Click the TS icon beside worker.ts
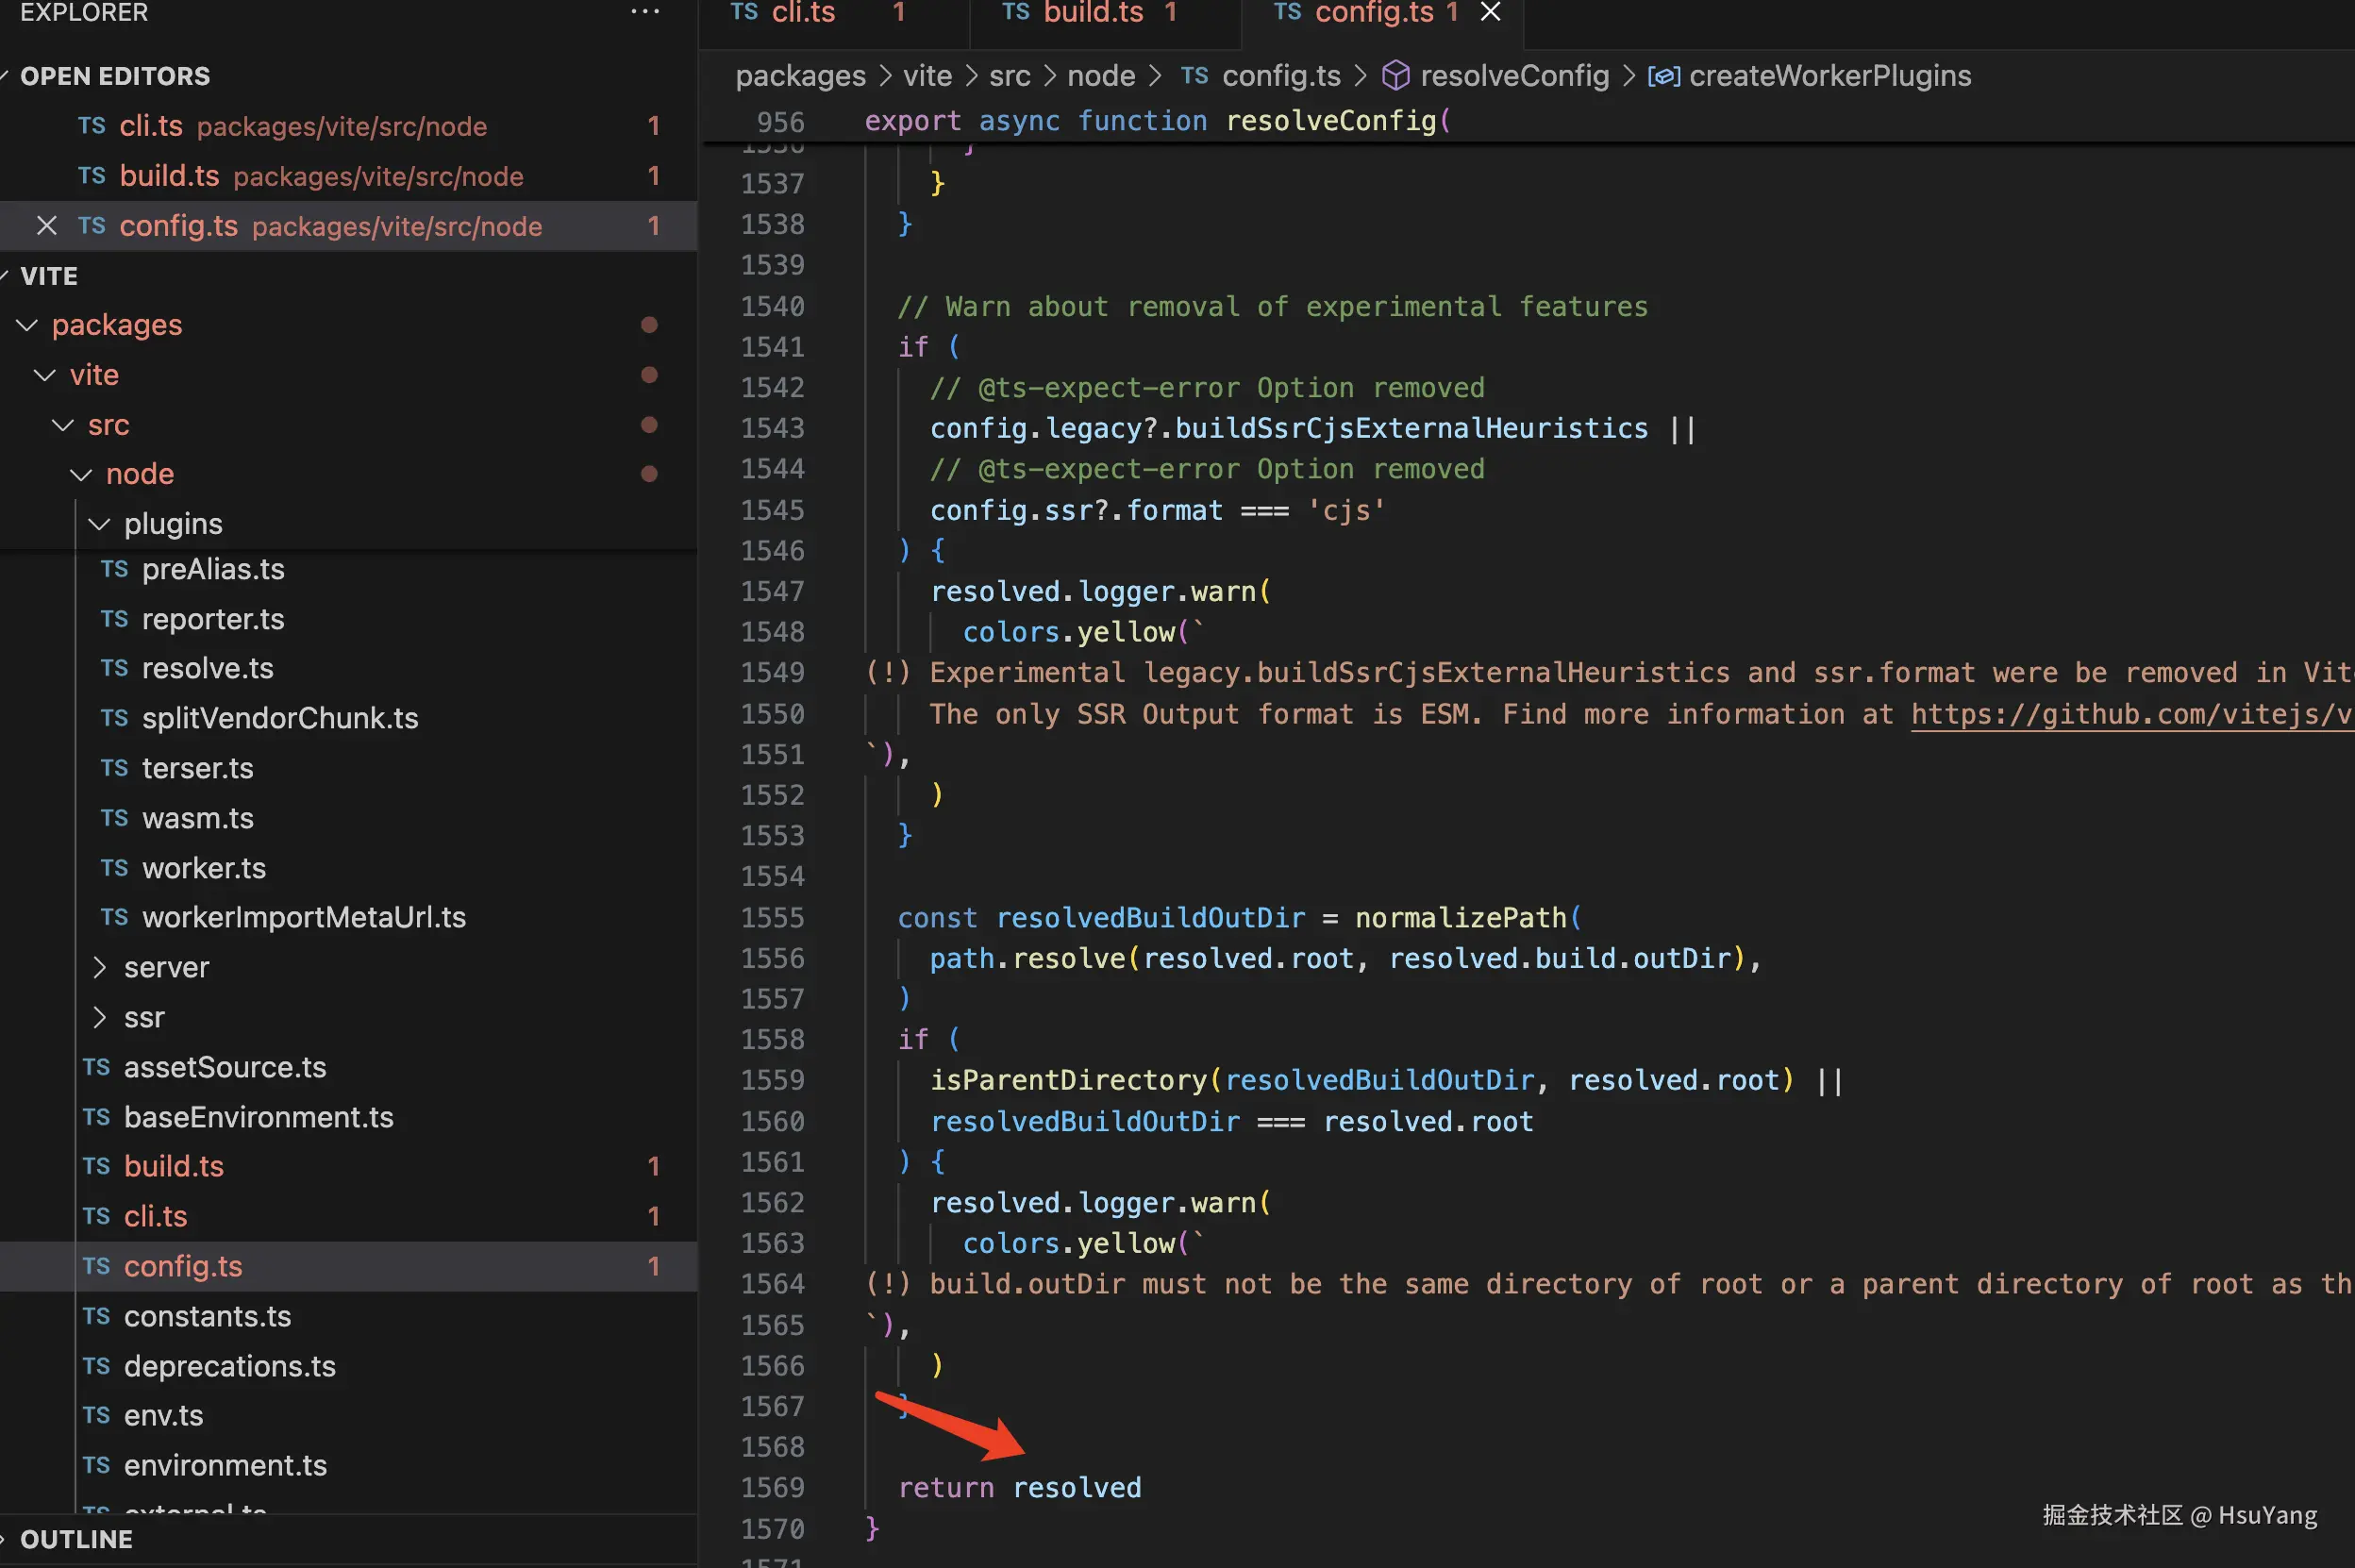The image size is (2355, 1568). coord(114,868)
